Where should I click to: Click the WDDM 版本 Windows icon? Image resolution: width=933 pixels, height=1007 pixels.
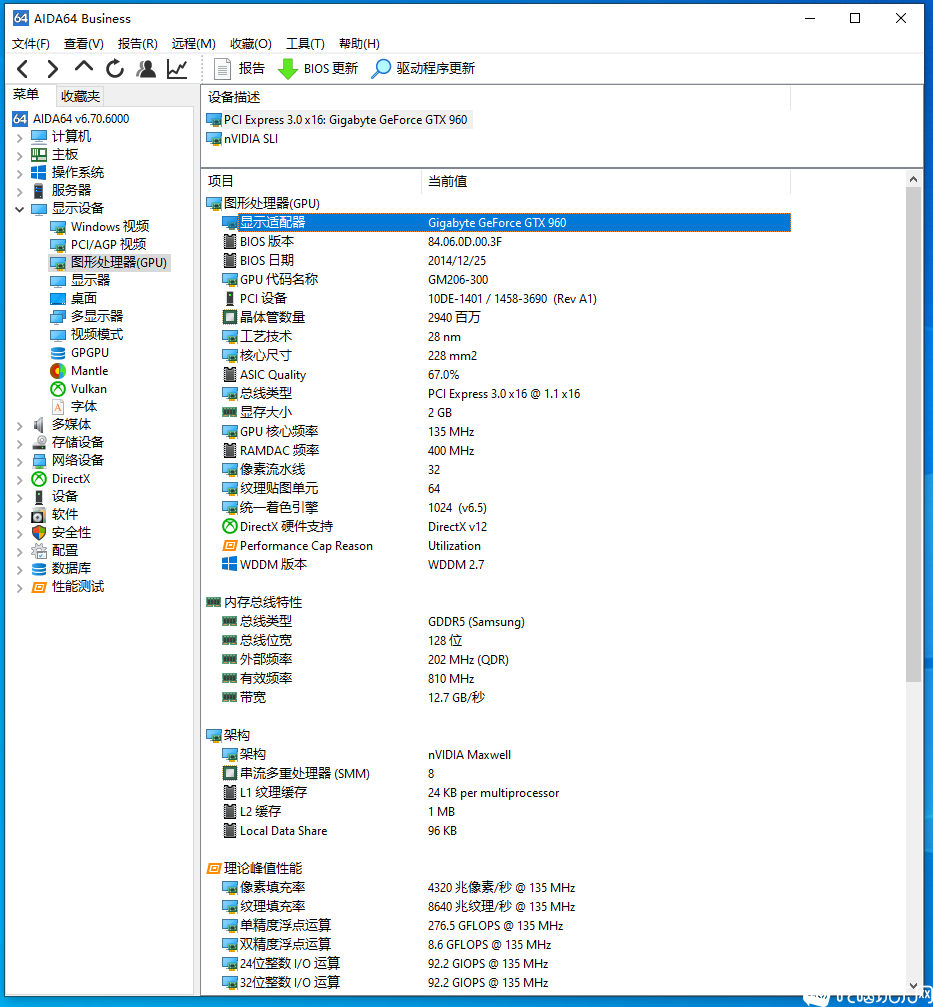tap(229, 565)
